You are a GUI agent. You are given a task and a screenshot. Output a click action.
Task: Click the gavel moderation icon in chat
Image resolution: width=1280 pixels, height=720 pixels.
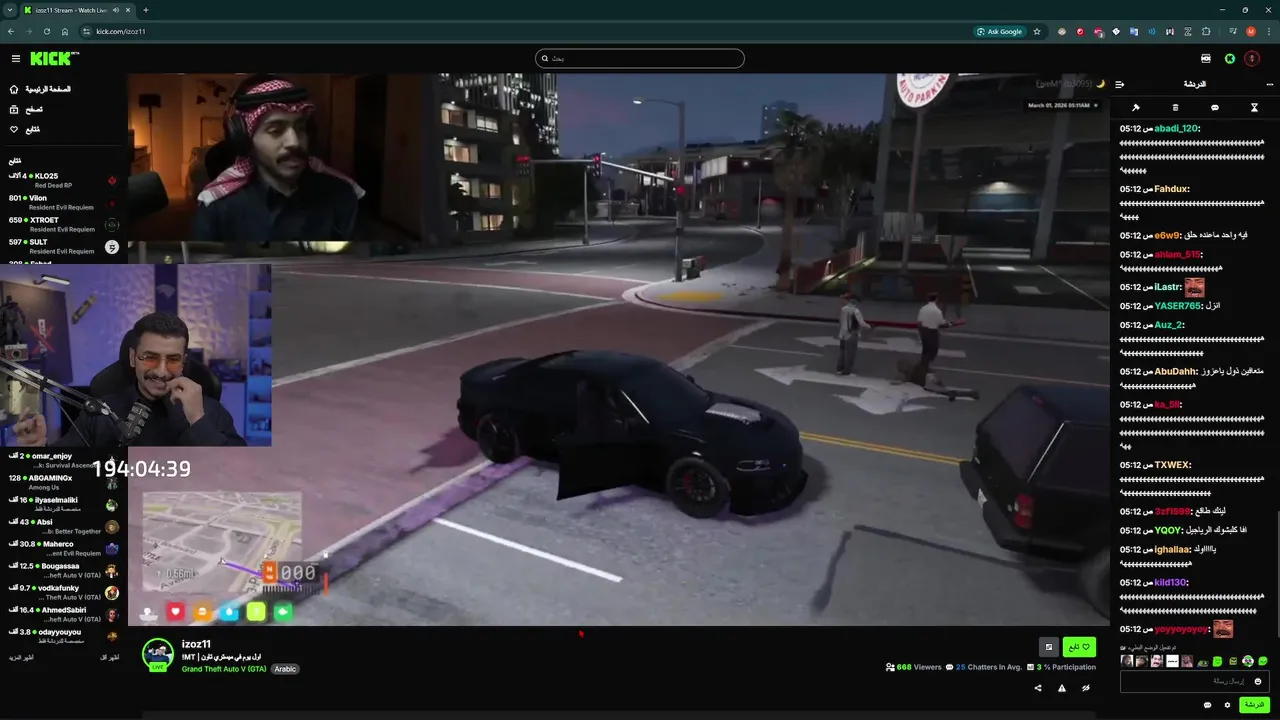coord(1136,108)
